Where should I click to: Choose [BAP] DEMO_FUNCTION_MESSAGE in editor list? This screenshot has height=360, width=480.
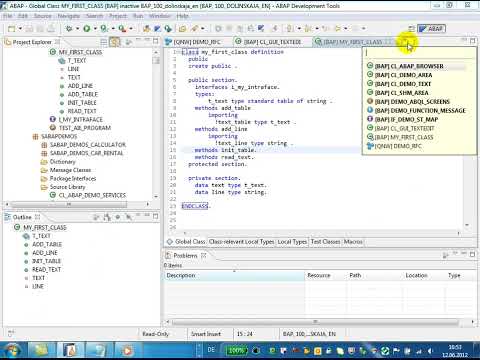[x=416, y=110]
